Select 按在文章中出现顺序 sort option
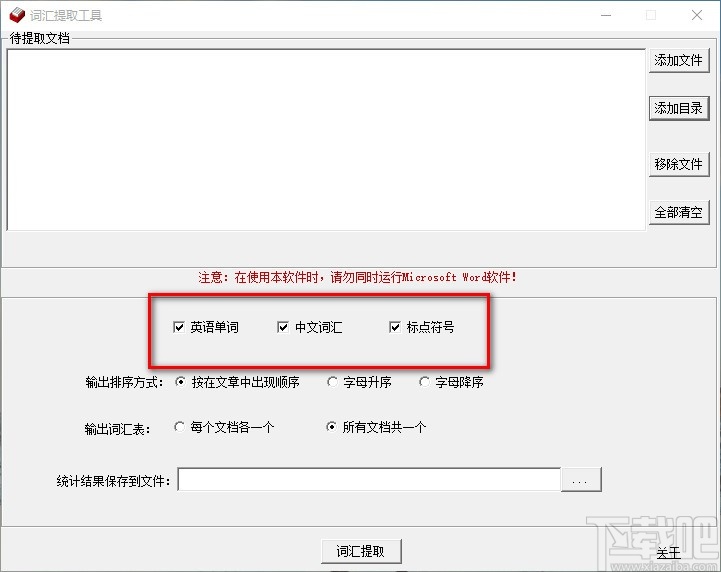 tap(180, 382)
